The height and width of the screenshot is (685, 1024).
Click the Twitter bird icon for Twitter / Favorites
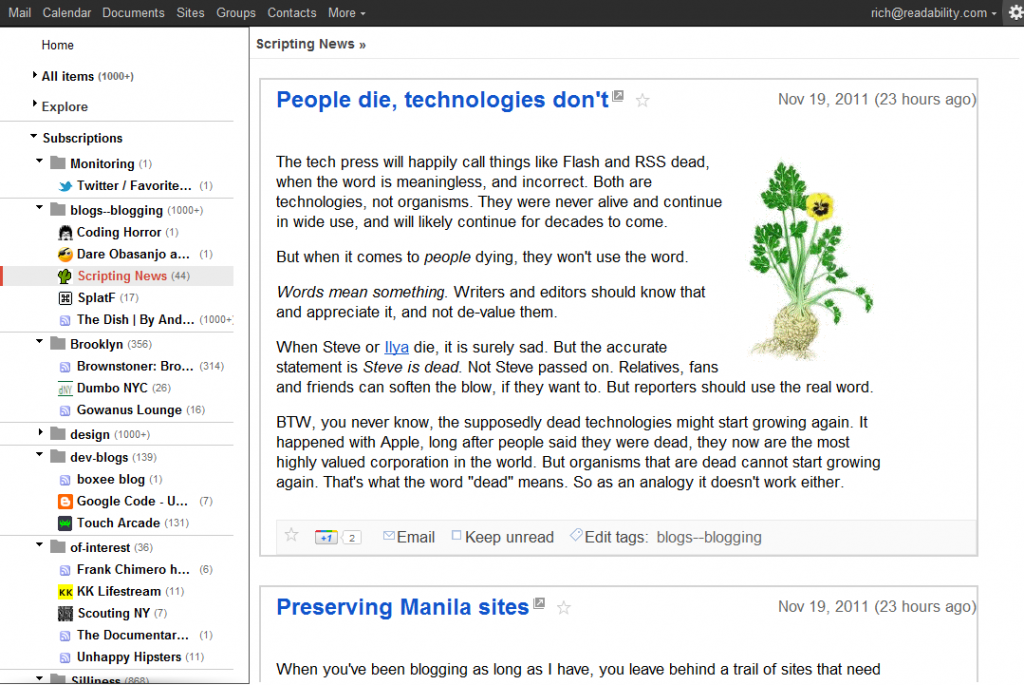pos(65,186)
